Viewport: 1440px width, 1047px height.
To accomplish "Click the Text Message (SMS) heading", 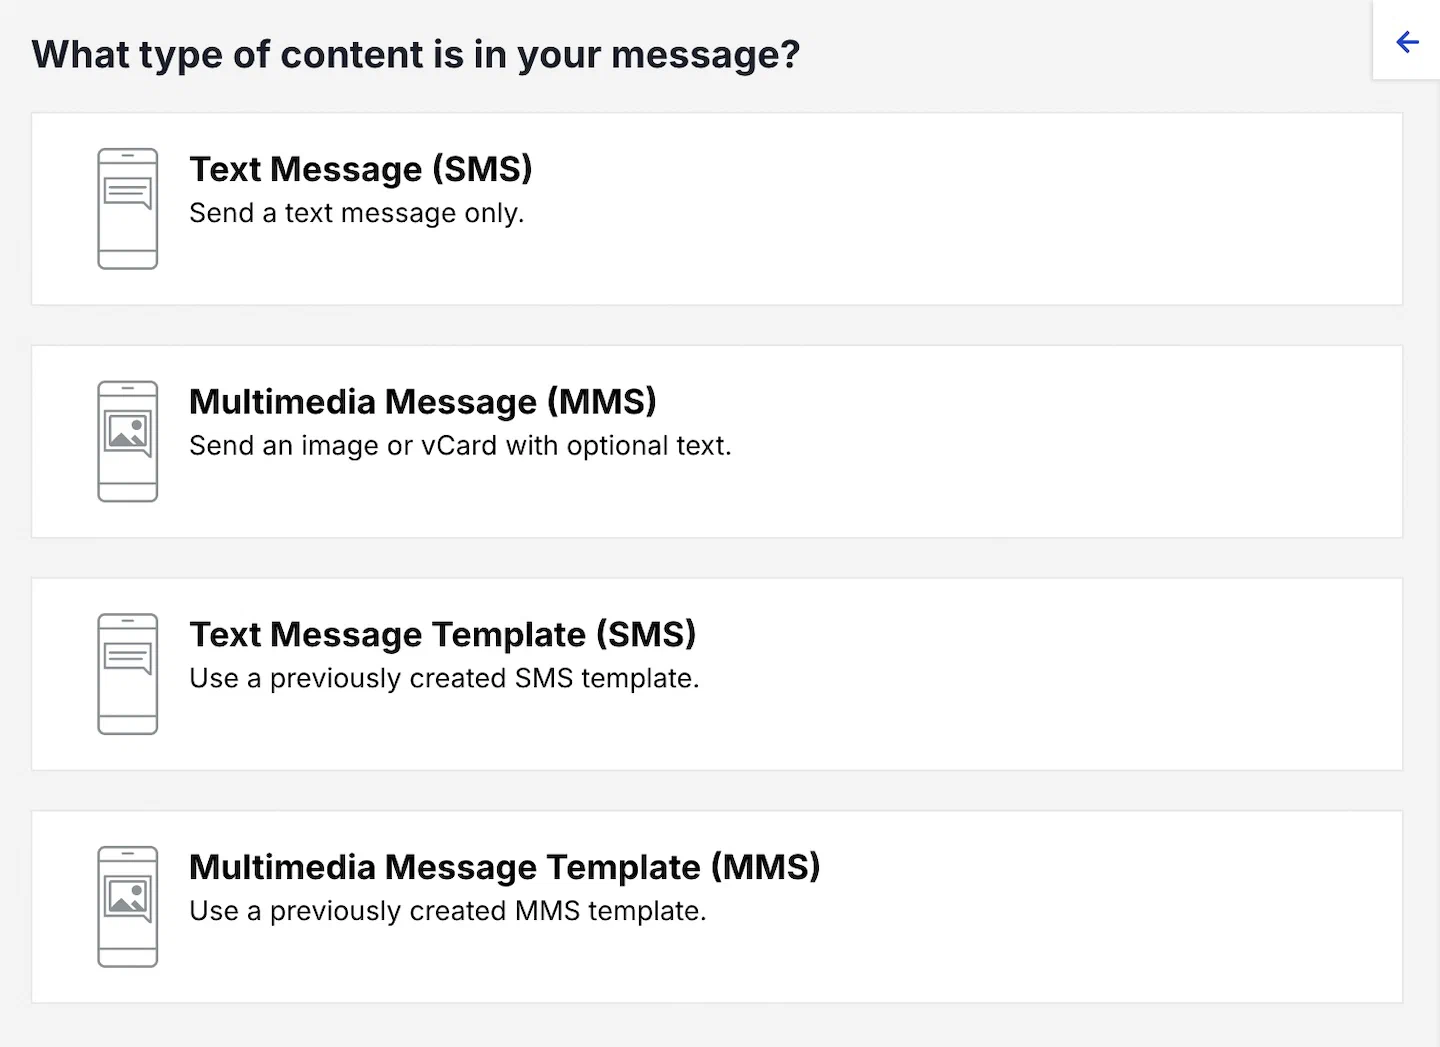I will pyautogui.click(x=361, y=169).
